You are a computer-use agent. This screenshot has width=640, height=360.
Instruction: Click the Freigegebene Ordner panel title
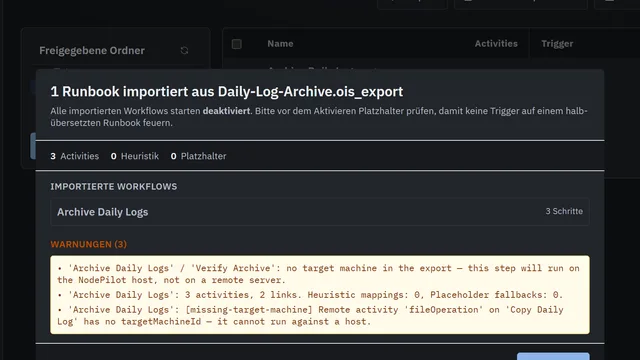[92, 50]
